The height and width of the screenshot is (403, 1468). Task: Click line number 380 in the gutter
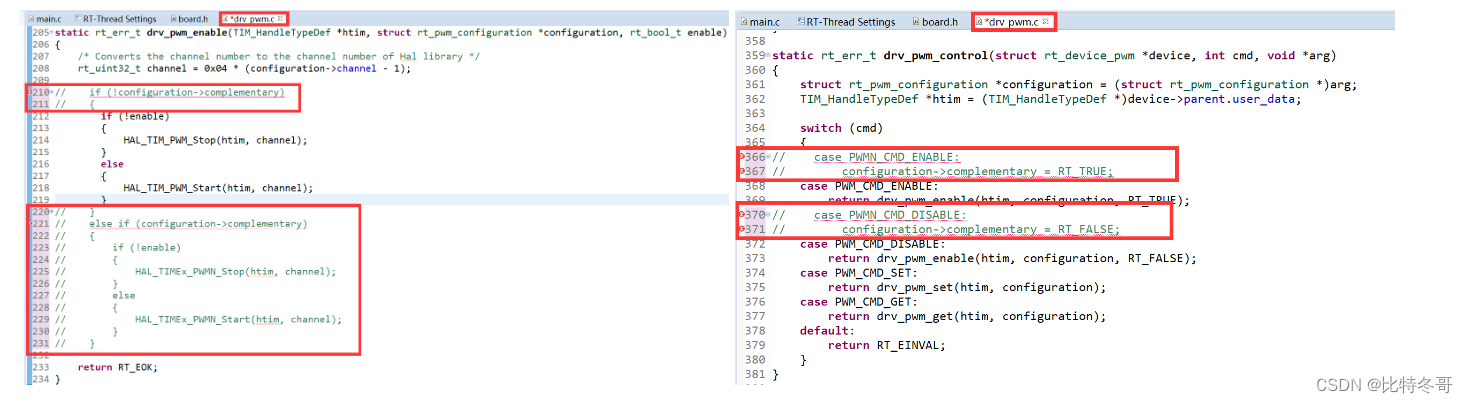coord(755,360)
